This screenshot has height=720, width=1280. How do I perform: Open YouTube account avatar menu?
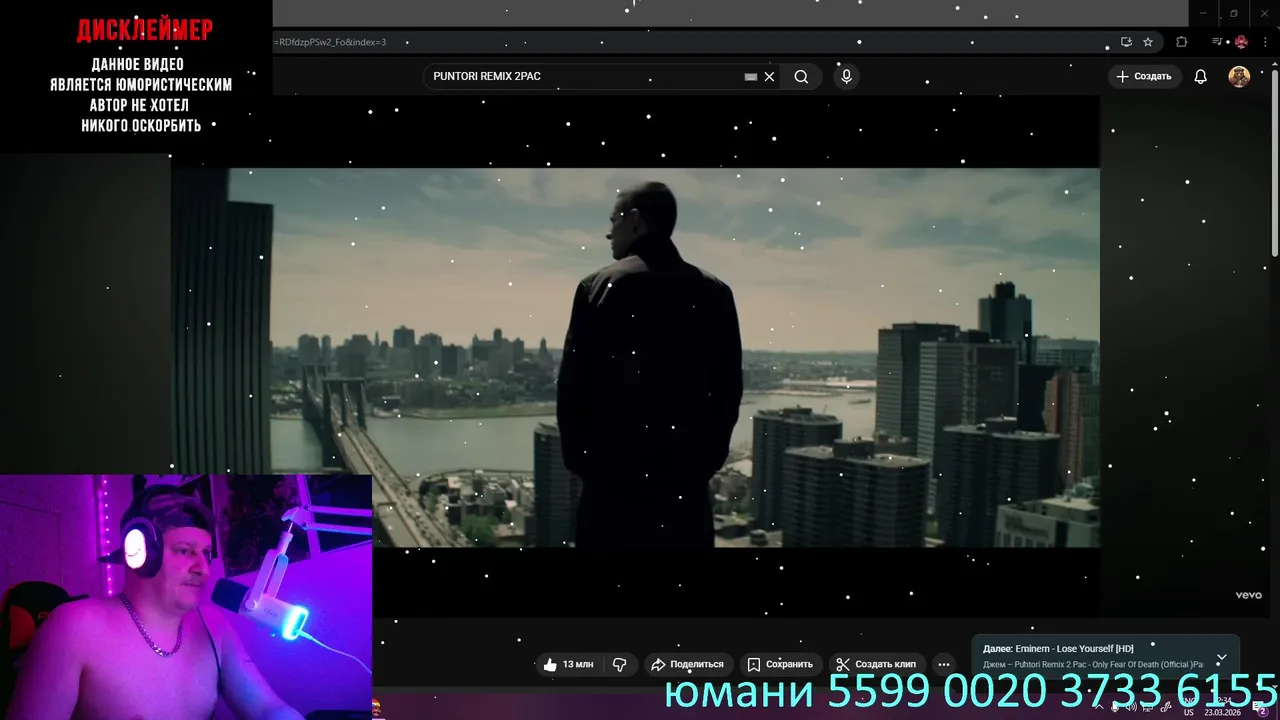coord(1239,76)
